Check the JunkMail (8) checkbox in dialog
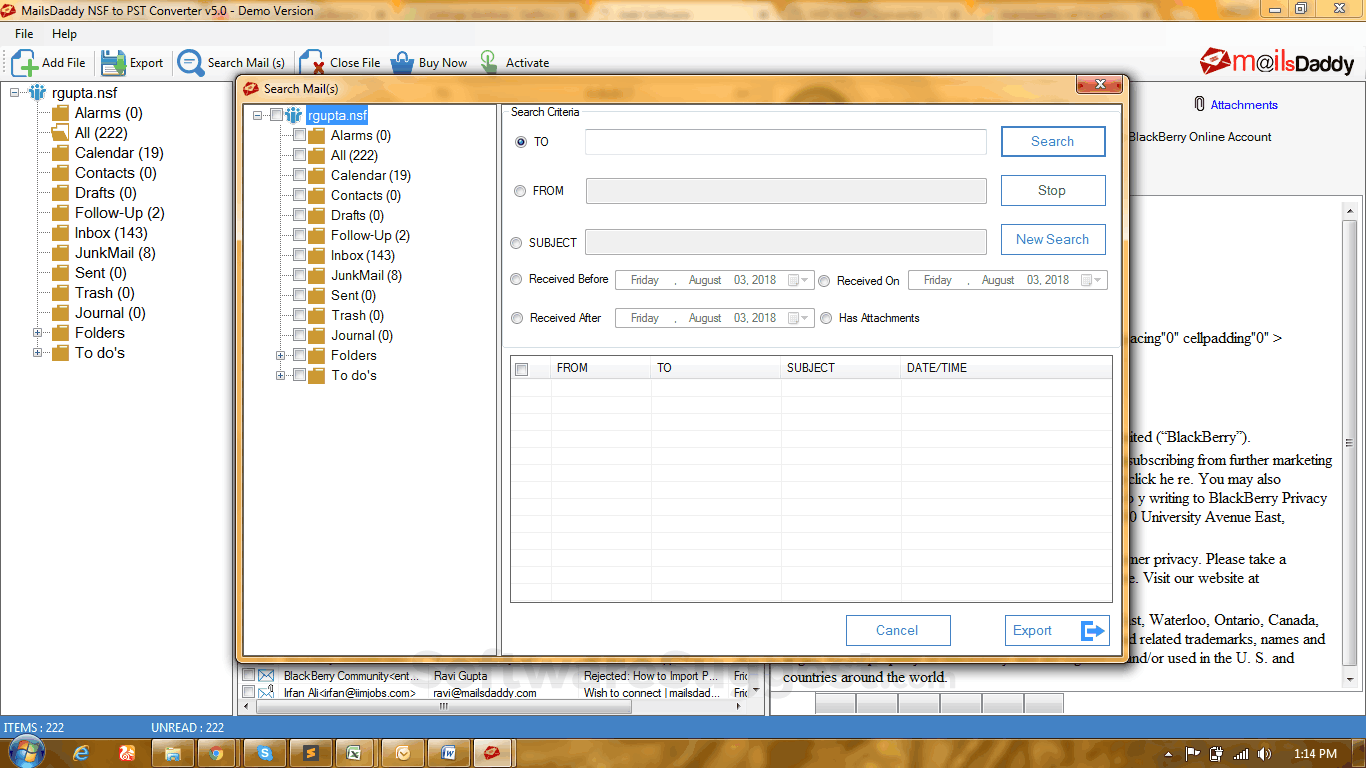 [299, 275]
